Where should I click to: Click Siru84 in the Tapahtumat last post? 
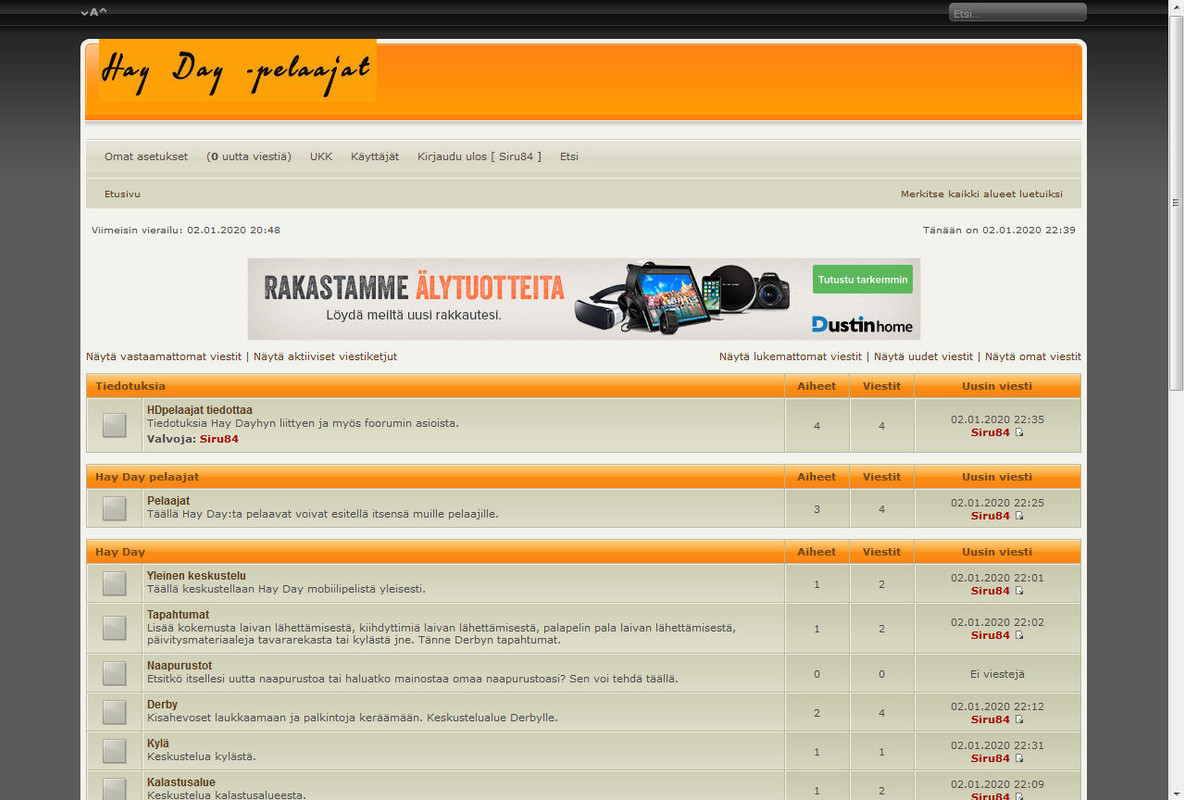[990, 635]
